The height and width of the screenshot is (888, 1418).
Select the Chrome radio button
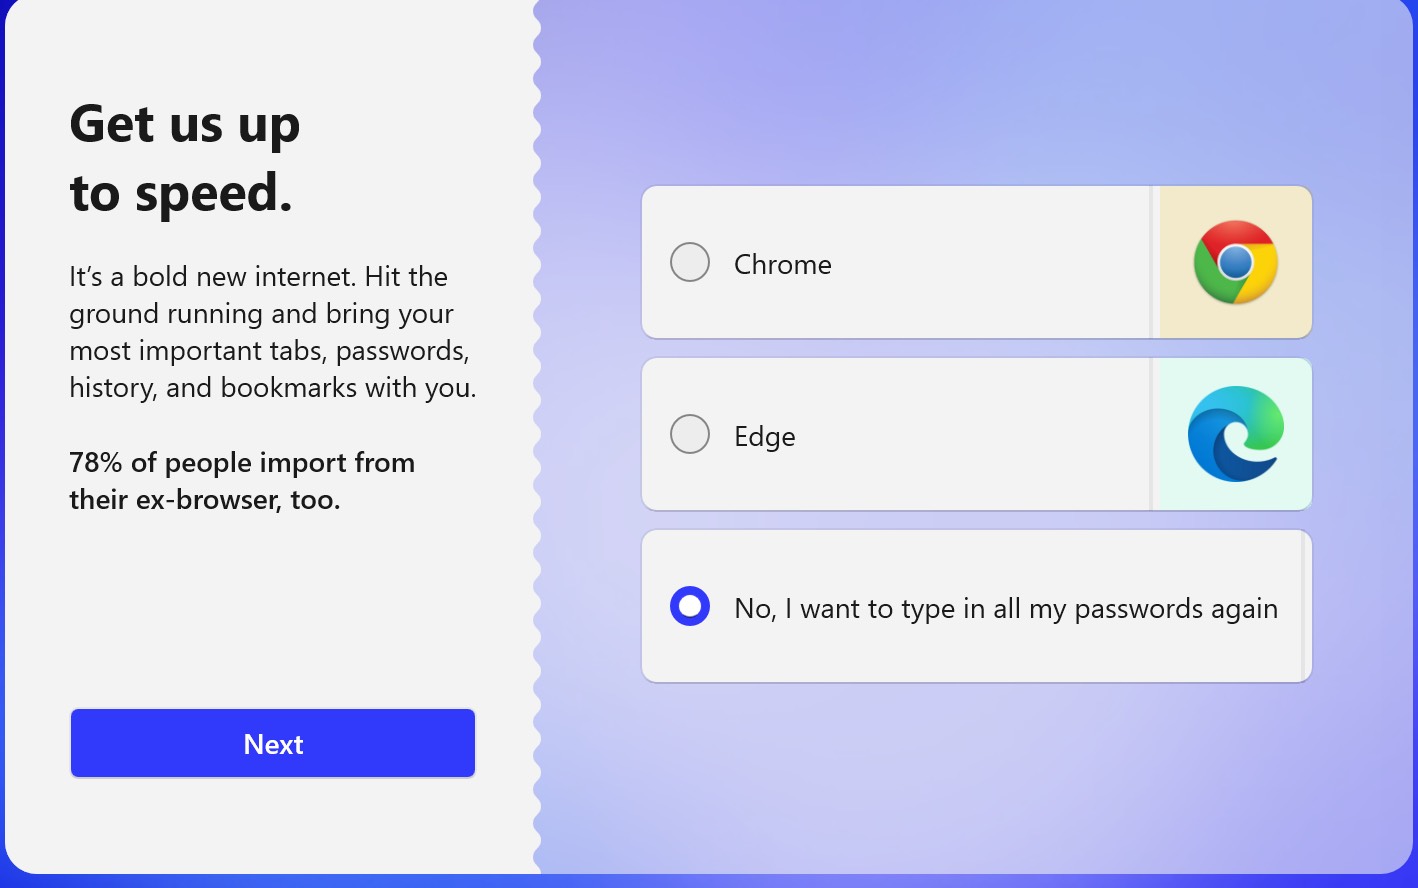point(690,262)
